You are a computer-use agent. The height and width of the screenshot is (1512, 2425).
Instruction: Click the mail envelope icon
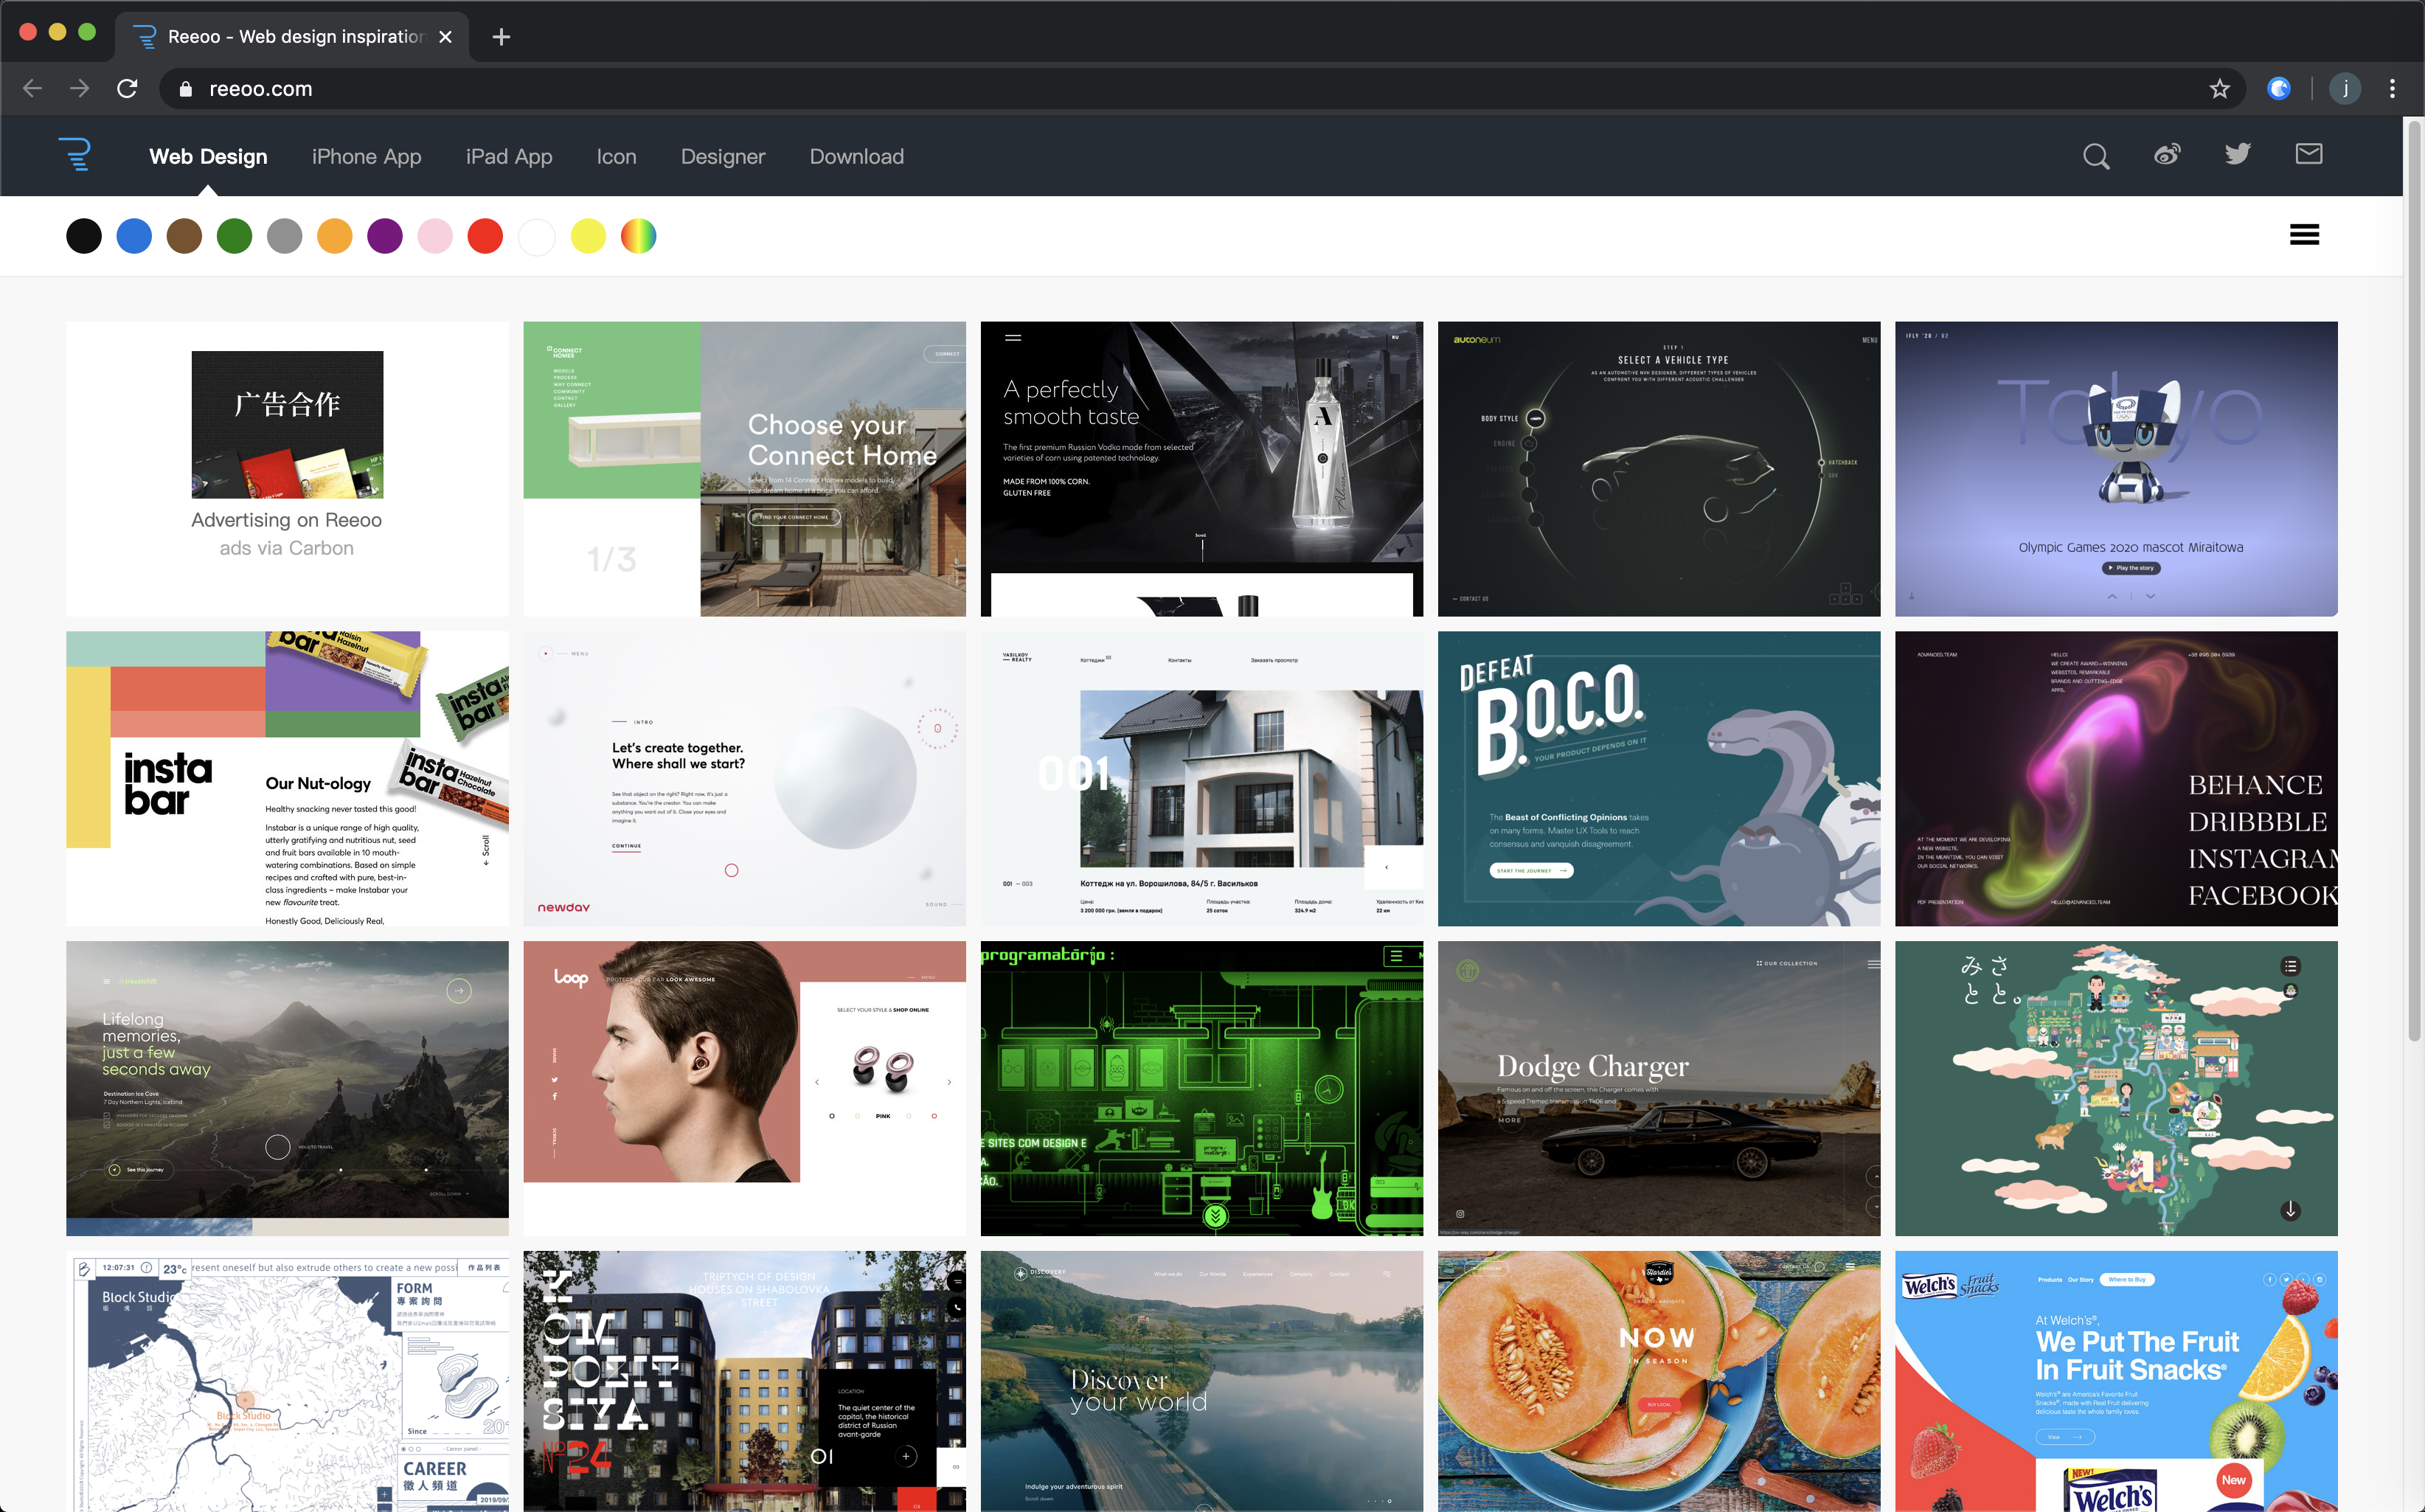(x=2308, y=154)
